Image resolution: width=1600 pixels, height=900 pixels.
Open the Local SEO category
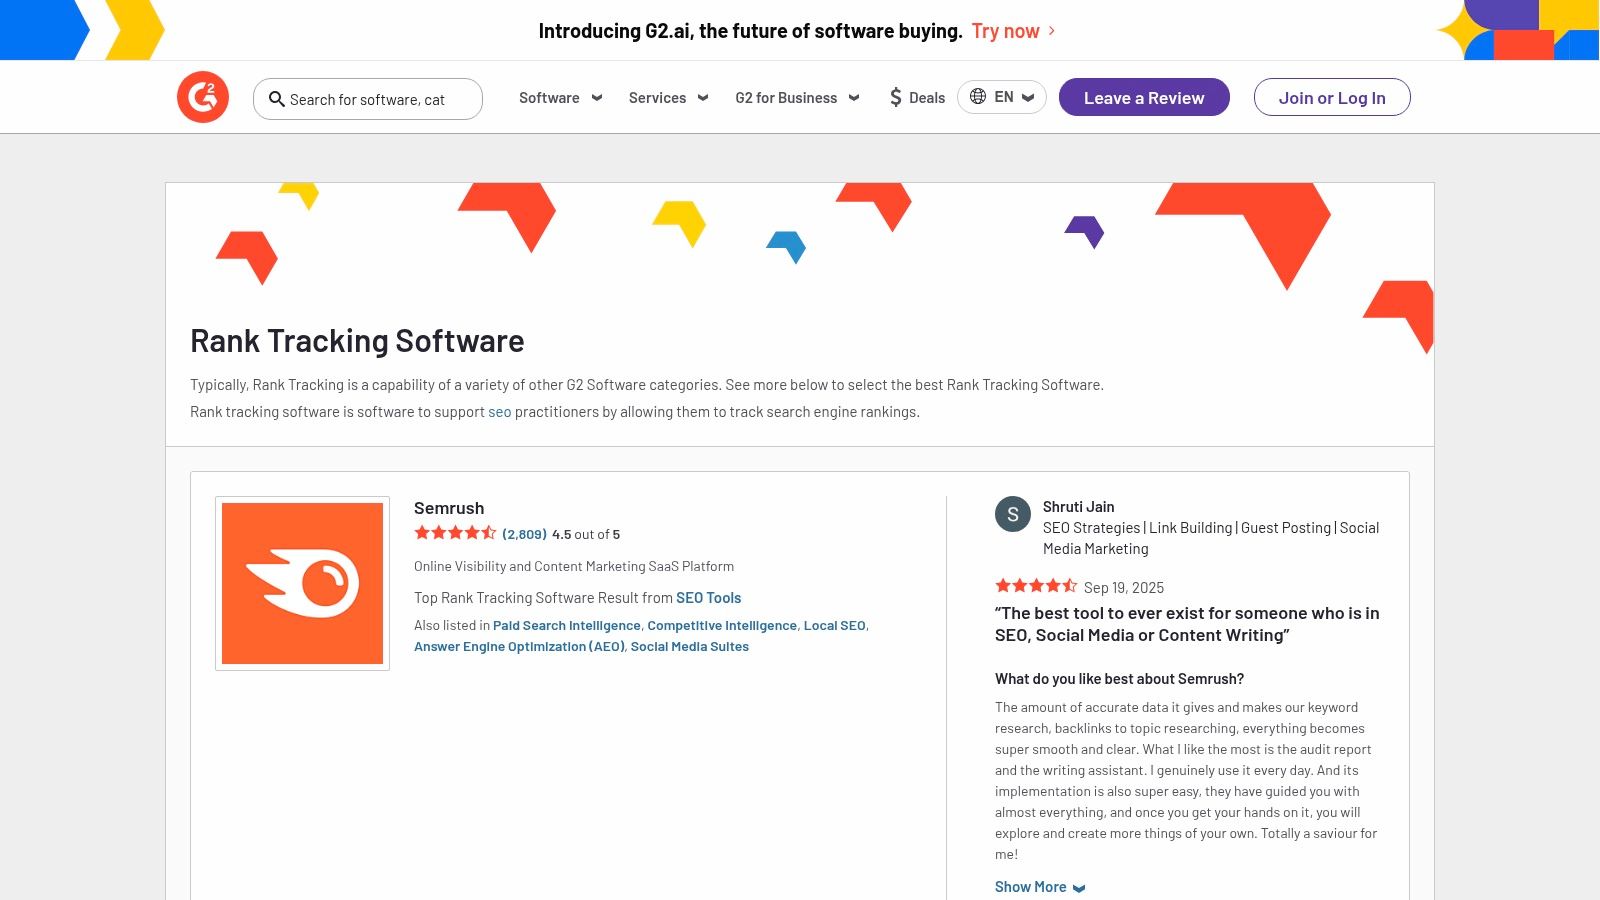[835, 625]
